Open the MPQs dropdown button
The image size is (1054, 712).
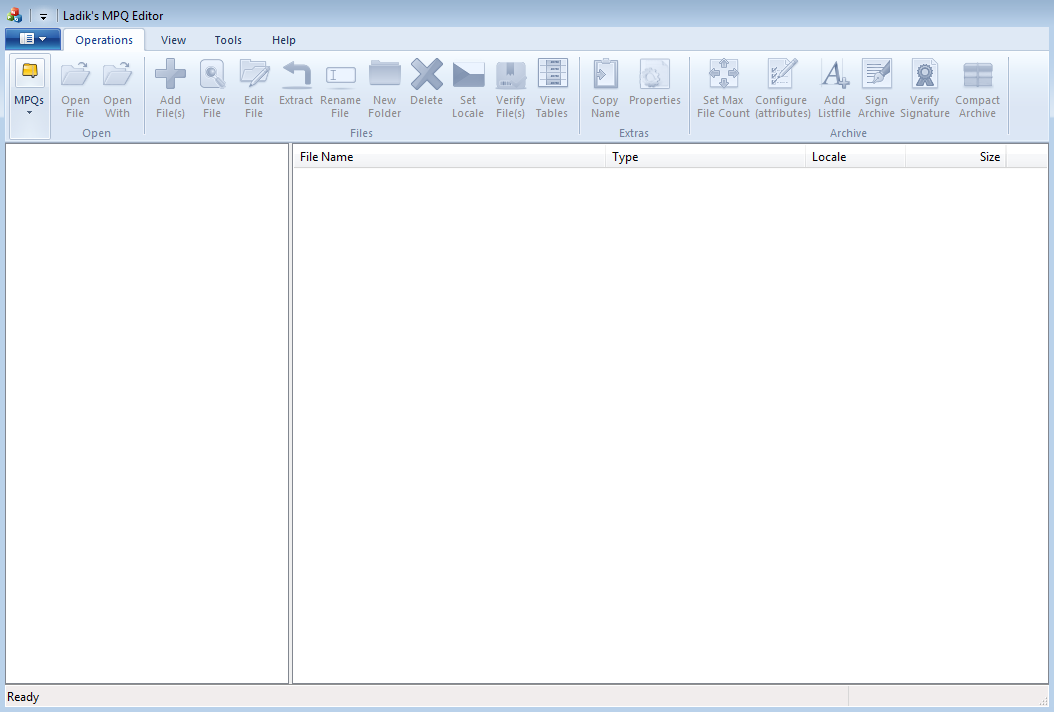(x=30, y=96)
